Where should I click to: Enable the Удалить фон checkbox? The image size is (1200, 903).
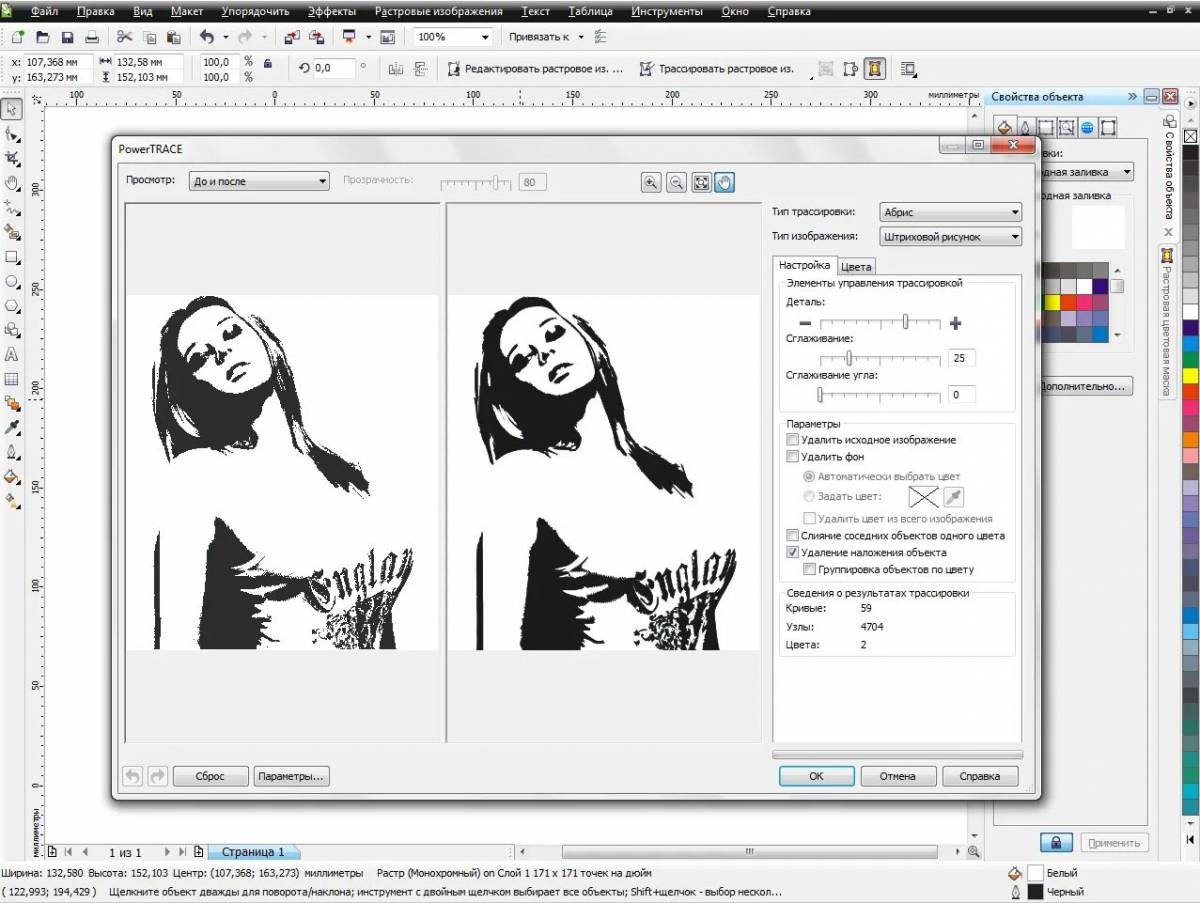pos(792,456)
